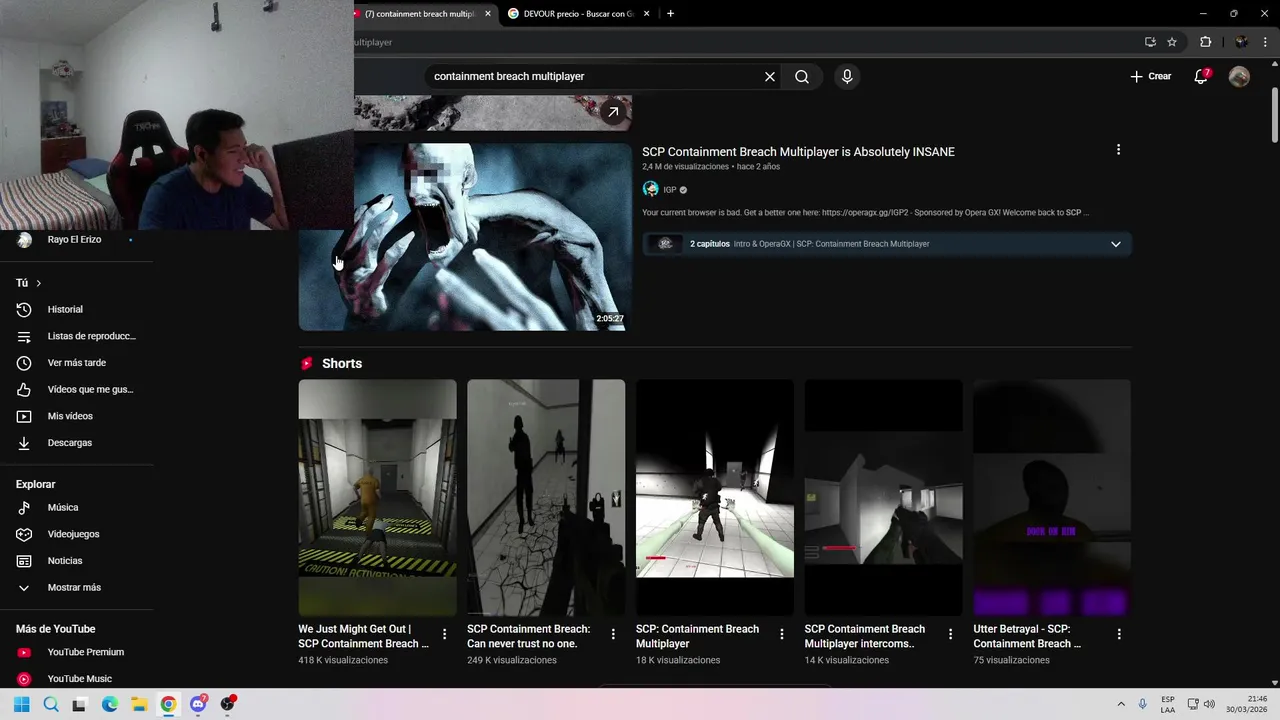The image size is (1280, 720).
Task: Click the Crear button
Action: (1151, 77)
